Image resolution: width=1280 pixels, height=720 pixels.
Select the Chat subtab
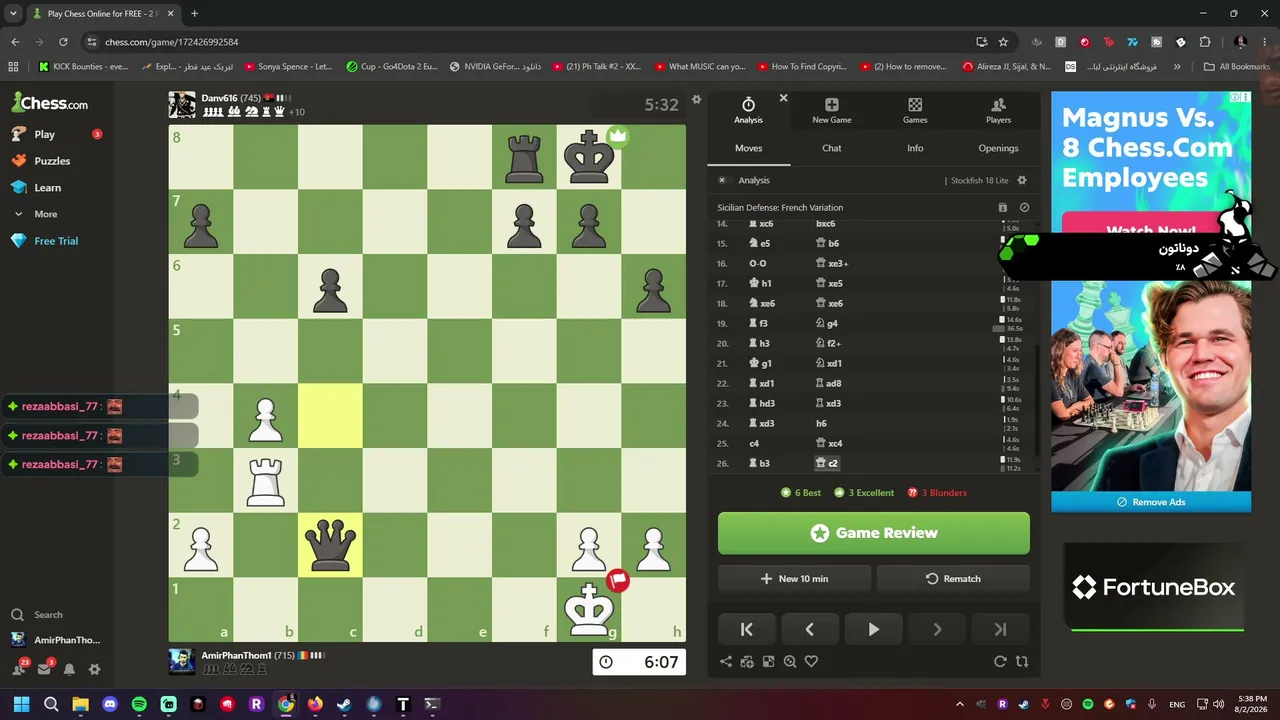[x=832, y=148]
